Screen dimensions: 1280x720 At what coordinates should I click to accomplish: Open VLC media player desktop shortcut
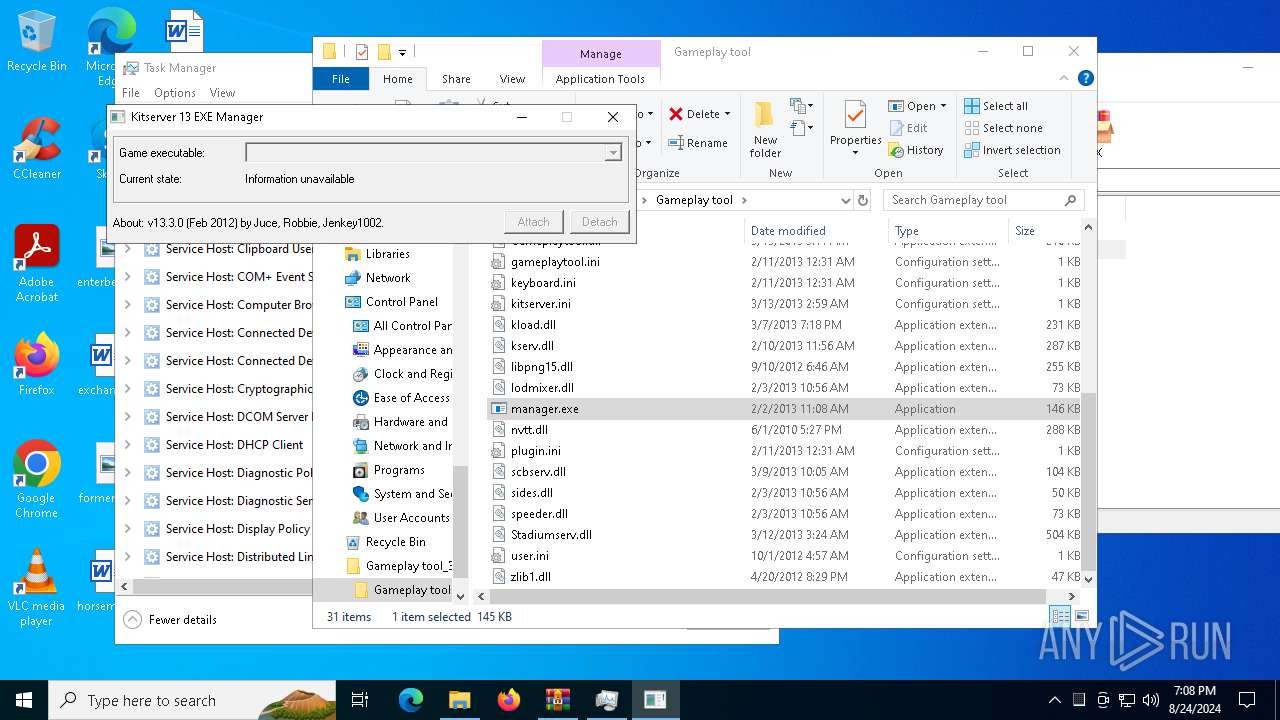click(36, 587)
